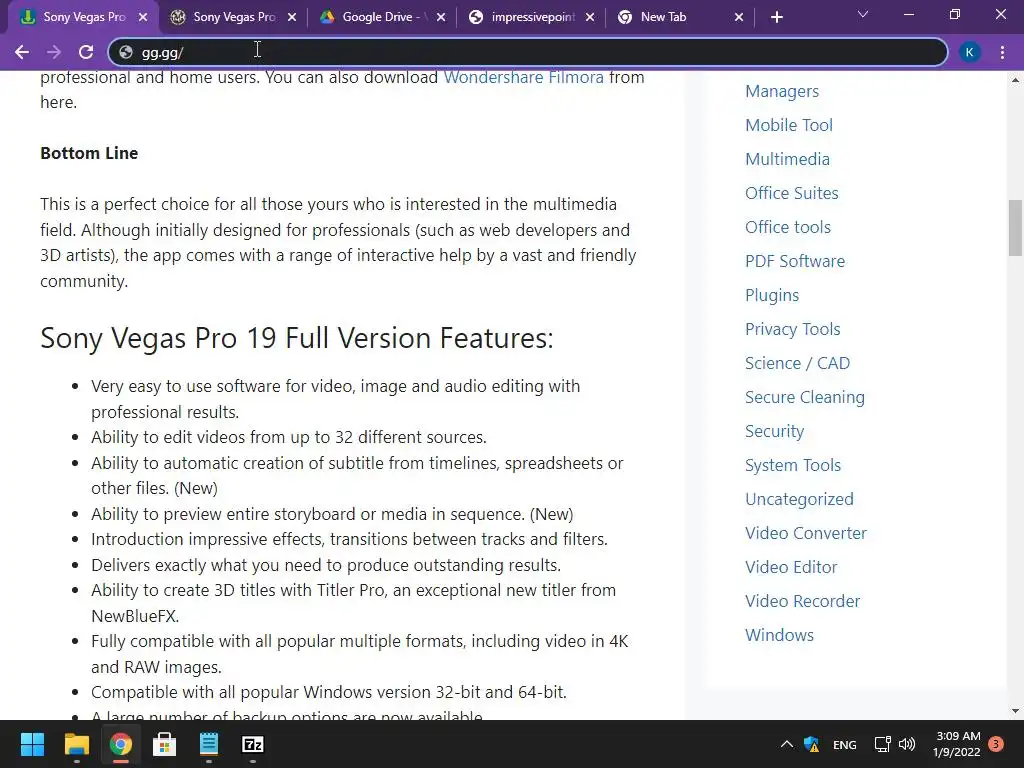
Task: Open the Wondershare Filmora link
Action: click(524, 77)
